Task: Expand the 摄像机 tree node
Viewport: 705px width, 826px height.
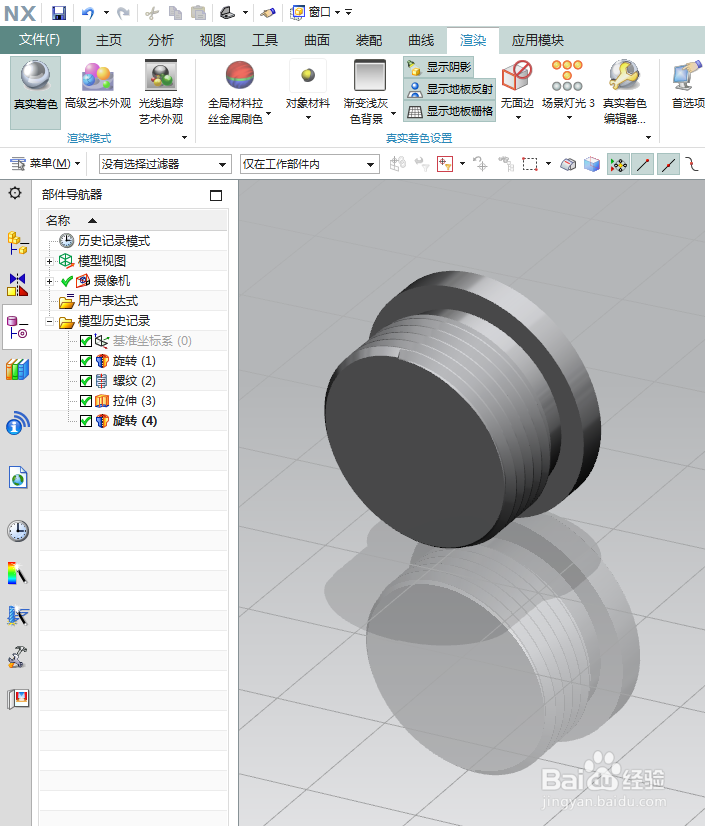Action: pos(49,281)
